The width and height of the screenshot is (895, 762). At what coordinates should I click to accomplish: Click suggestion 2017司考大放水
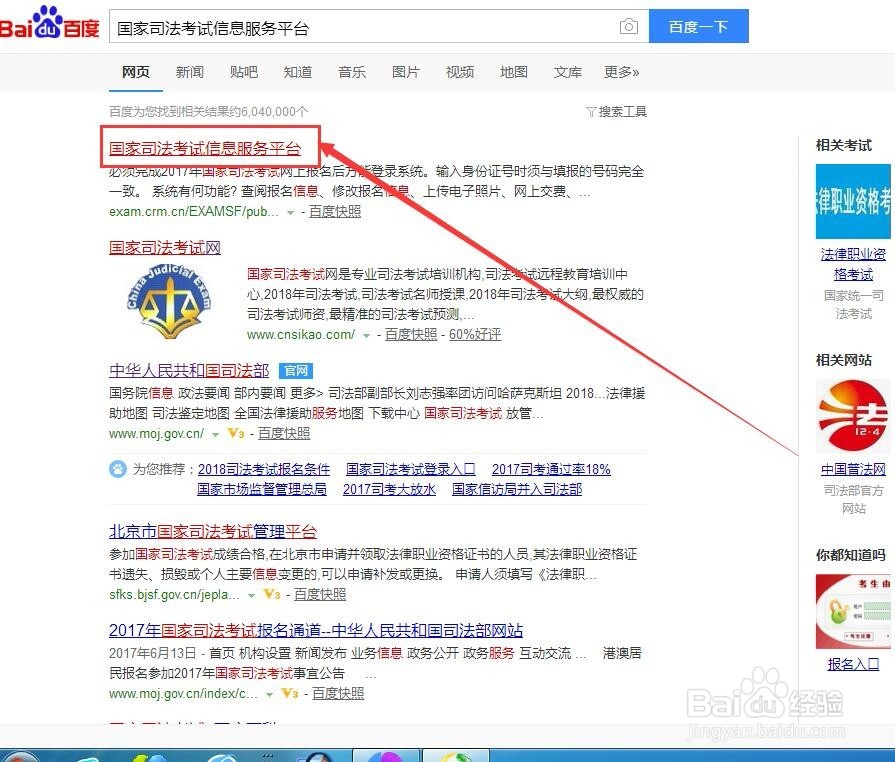point(389,489)
